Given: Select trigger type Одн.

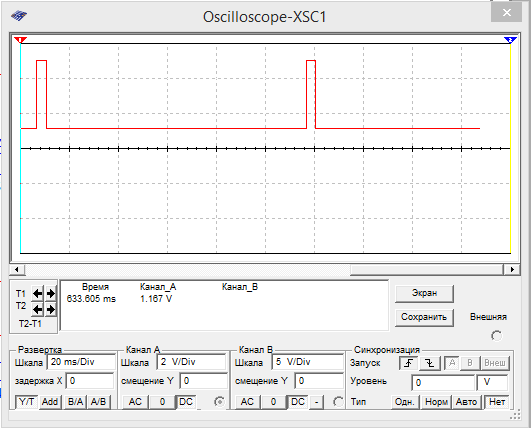Looking at the screenshot, I should pos(405,402).
